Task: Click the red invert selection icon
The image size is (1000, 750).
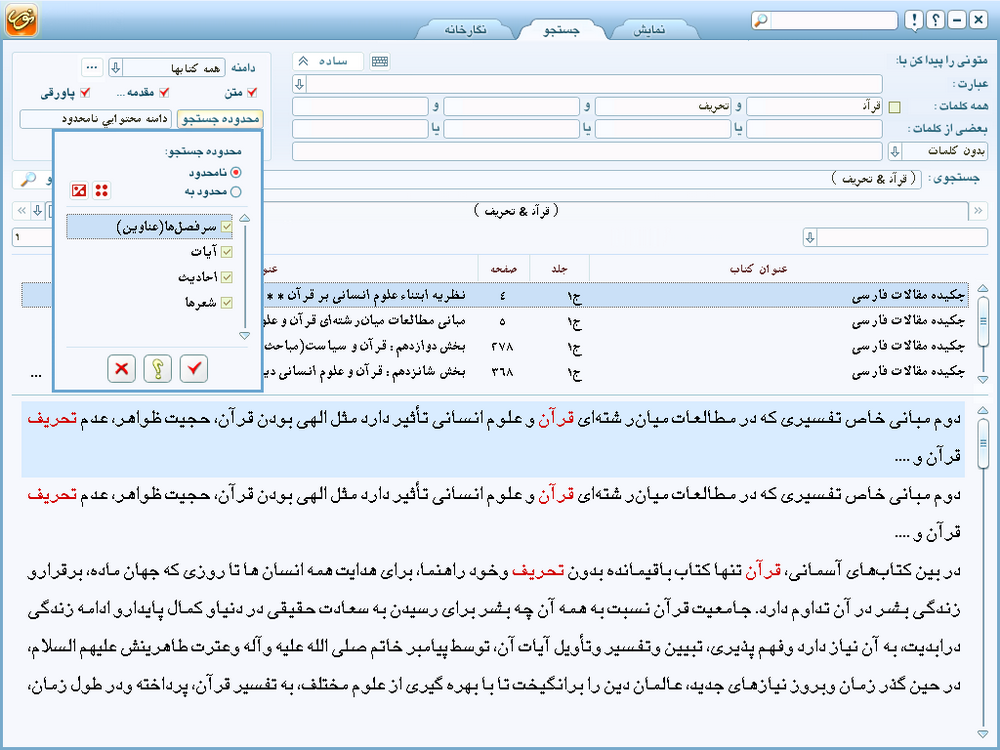Action: [x=79, y=190]
